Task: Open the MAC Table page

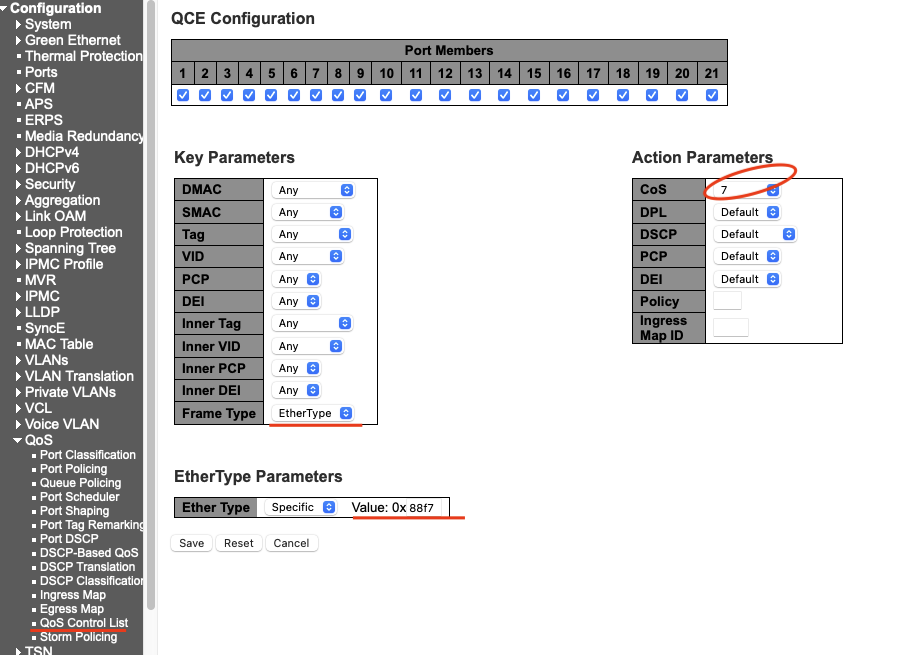Action: (59, 344)
